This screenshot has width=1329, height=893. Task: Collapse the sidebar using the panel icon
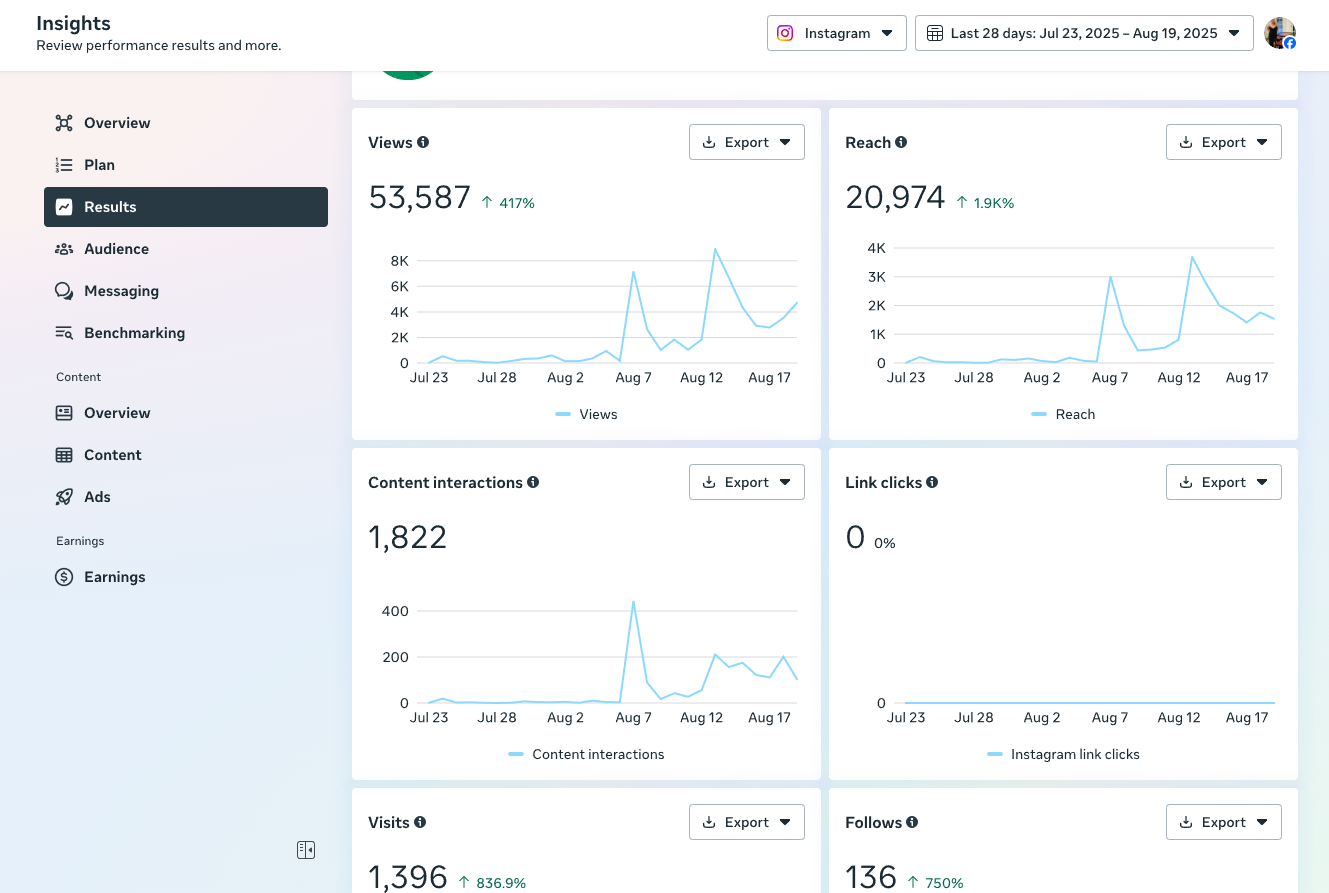coord(306,850)
